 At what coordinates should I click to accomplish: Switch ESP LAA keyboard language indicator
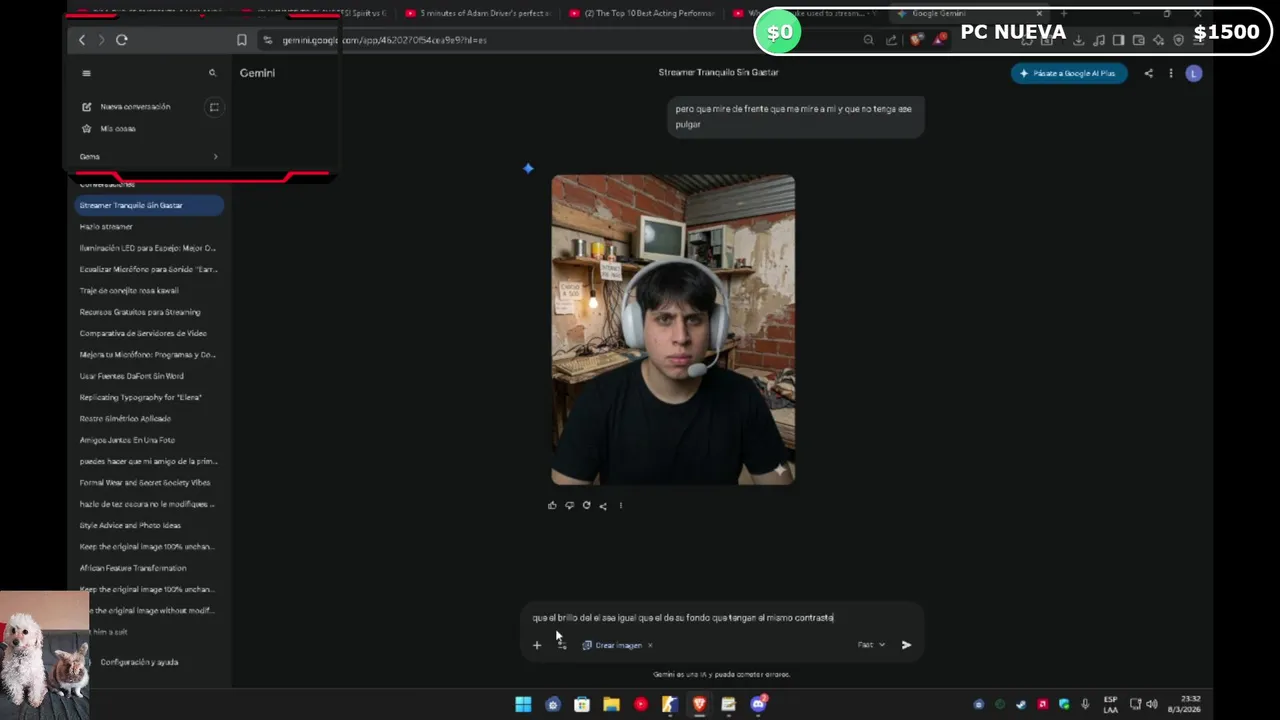click(1111, 704)
